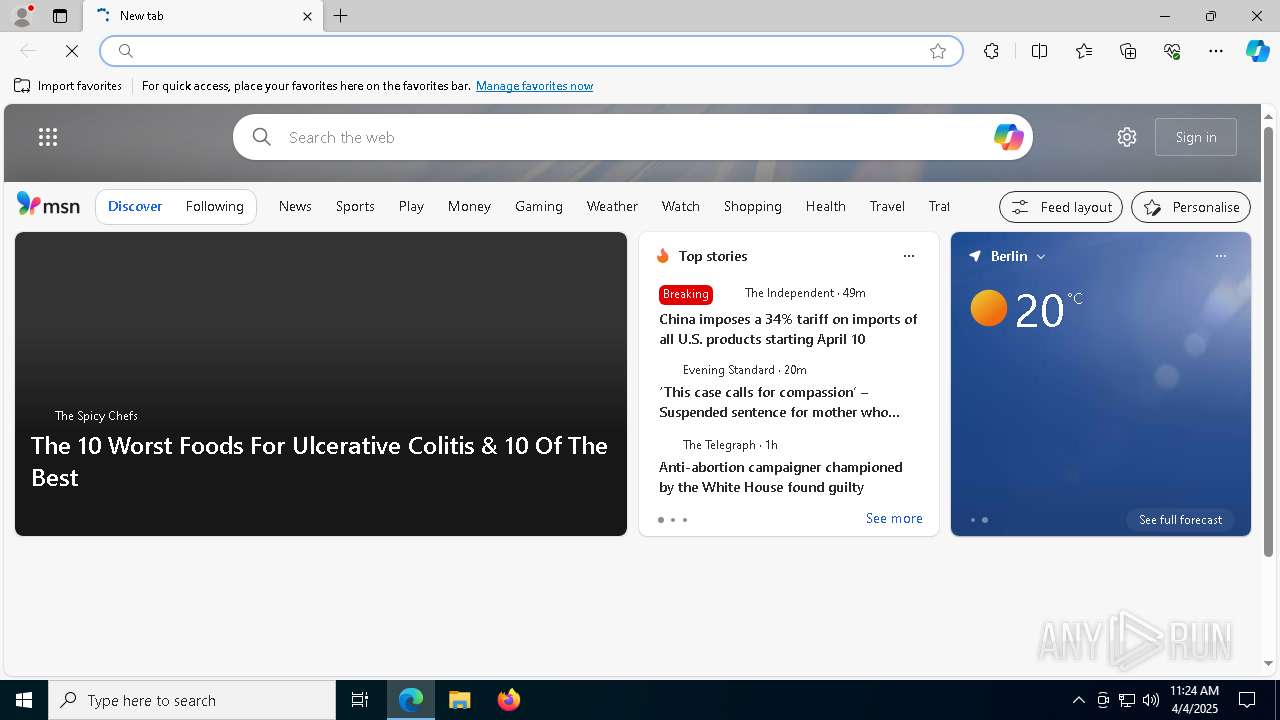Open the Gaming section
Screen dimensions: 1280x720
click(x=539, y=206)
